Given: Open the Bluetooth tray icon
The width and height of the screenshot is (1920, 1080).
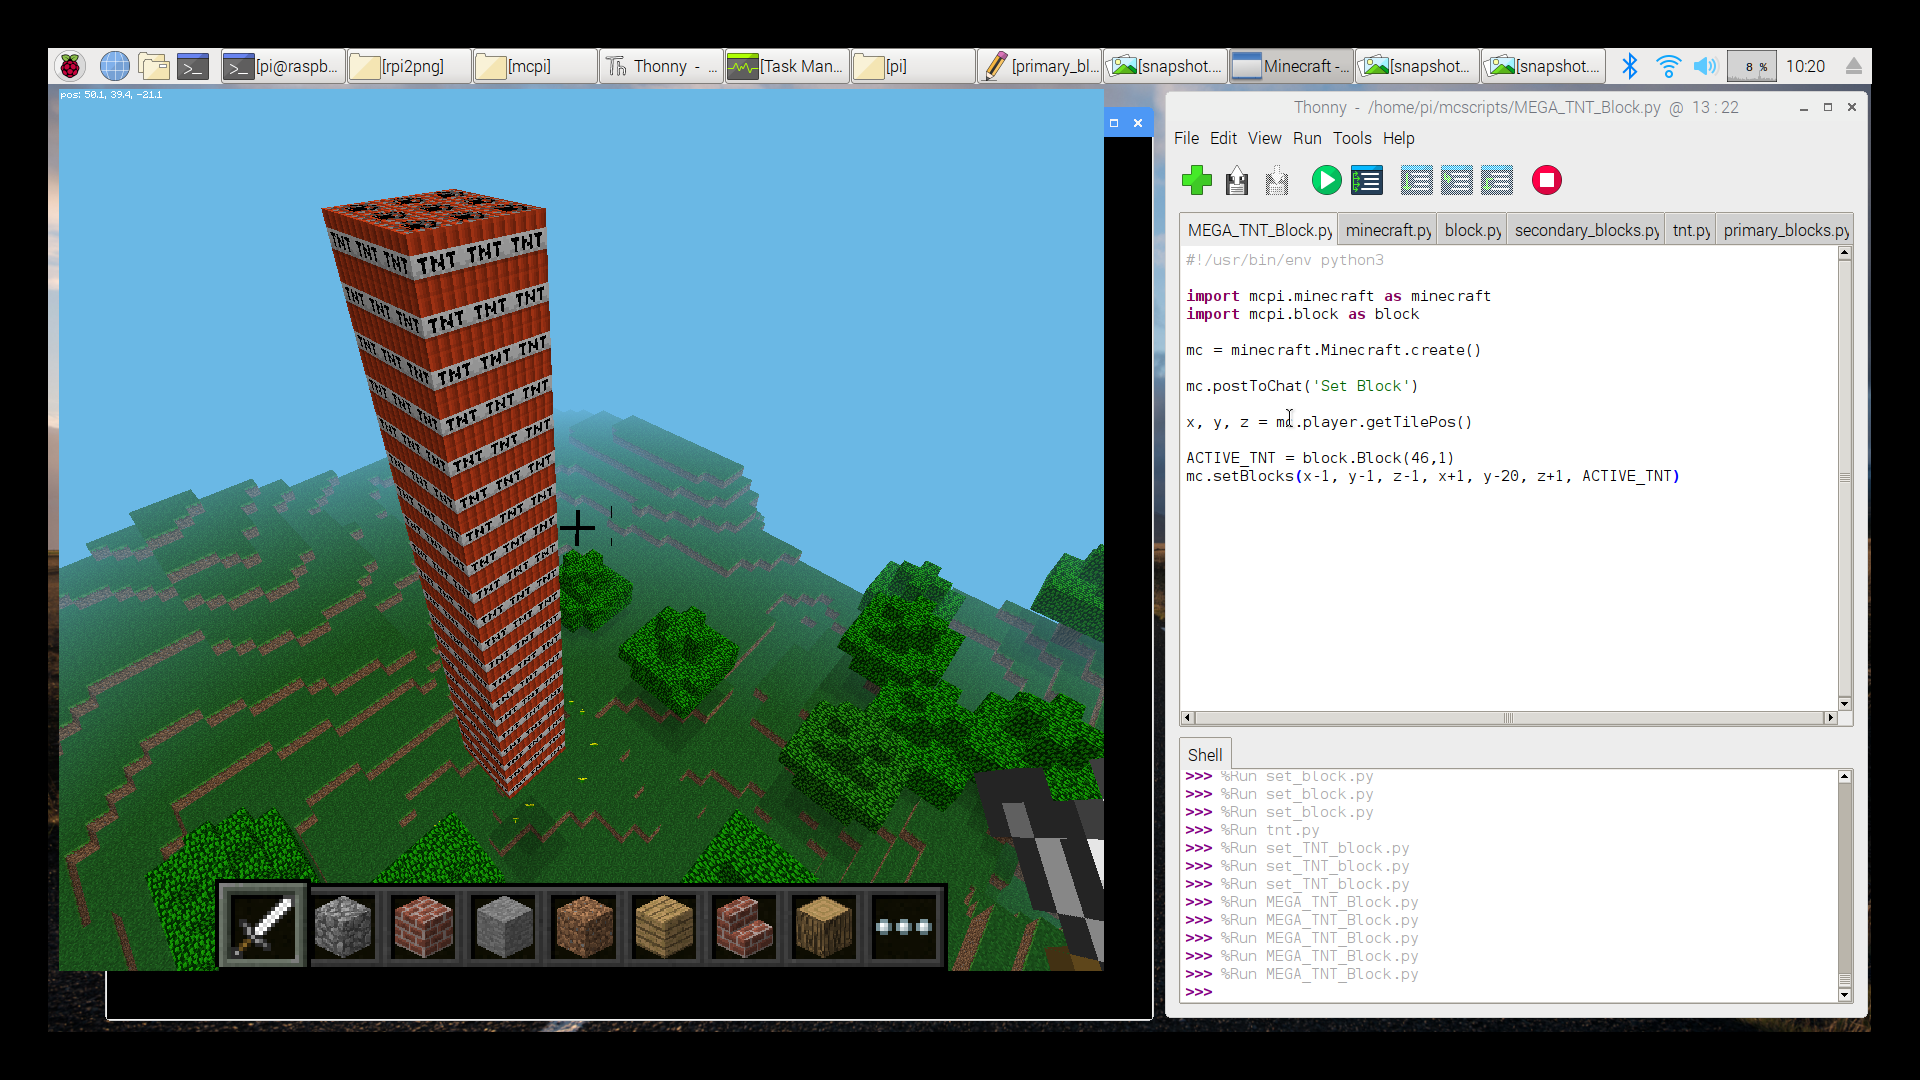Looking at the screenshot, I should coord(1630,66).
